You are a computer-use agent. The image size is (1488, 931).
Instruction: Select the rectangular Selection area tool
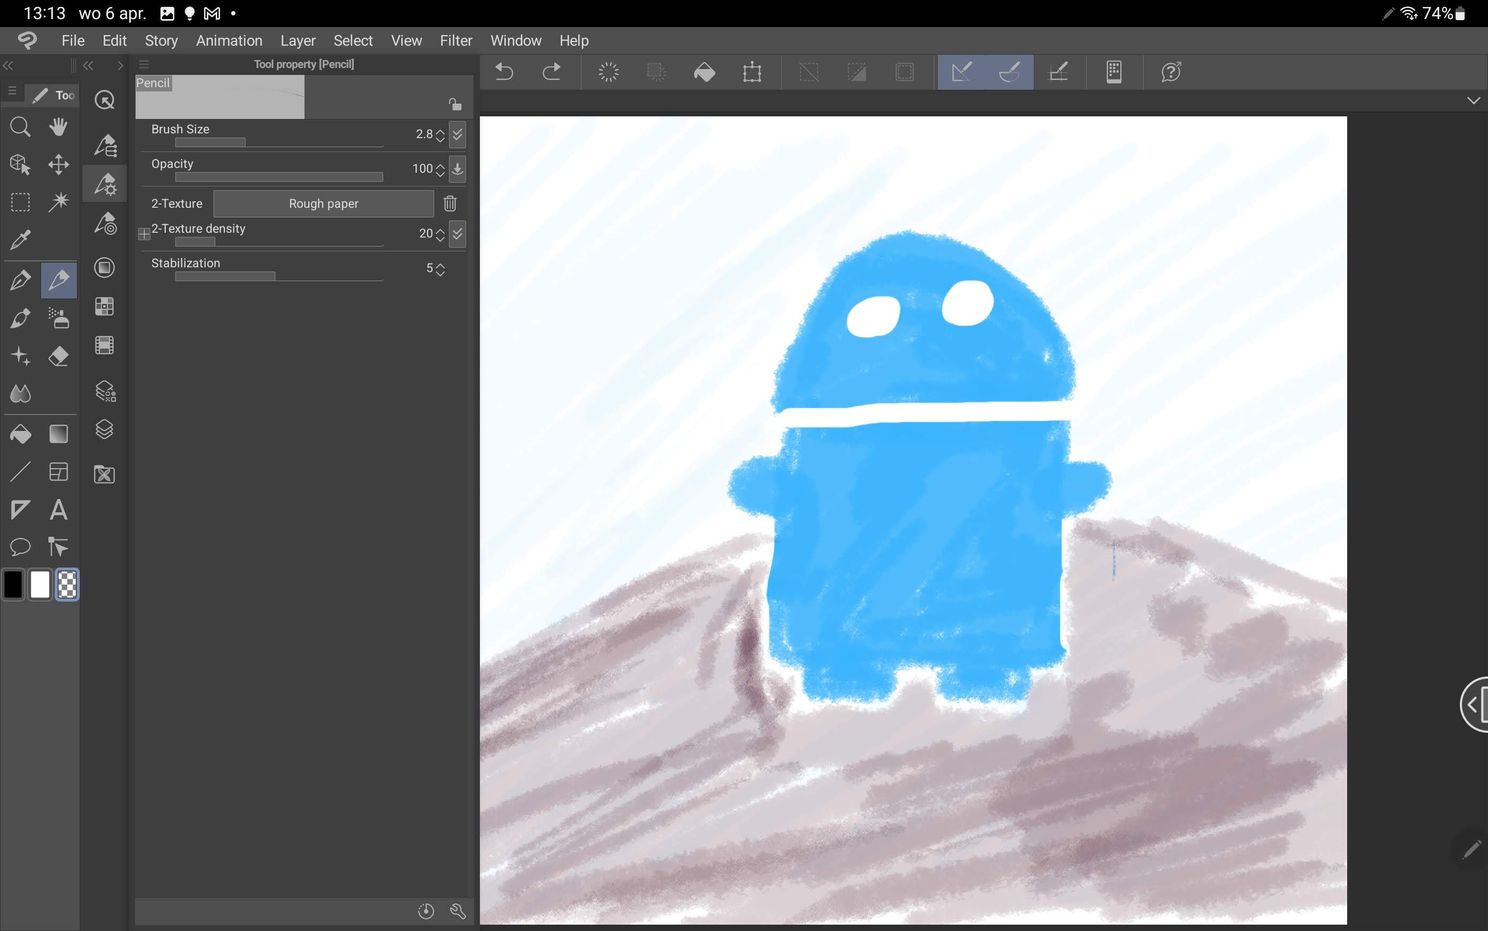pyautogui.click(x=20, y=202)
